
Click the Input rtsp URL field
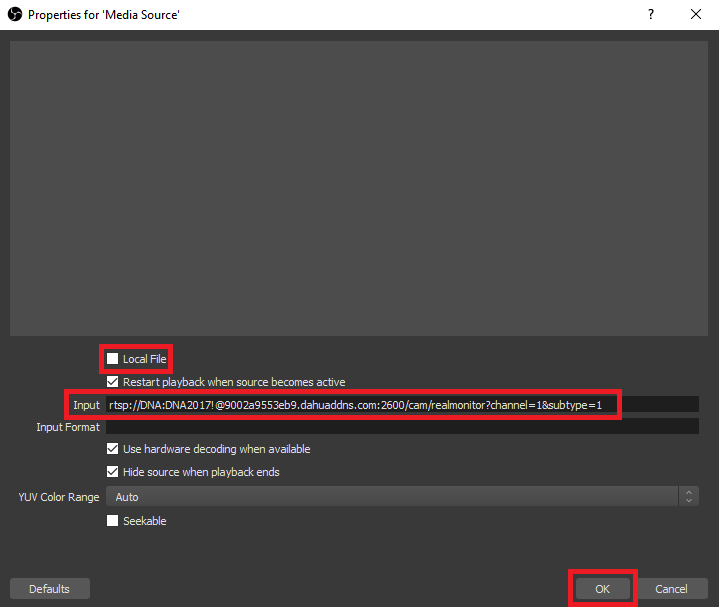pos(402,405)
